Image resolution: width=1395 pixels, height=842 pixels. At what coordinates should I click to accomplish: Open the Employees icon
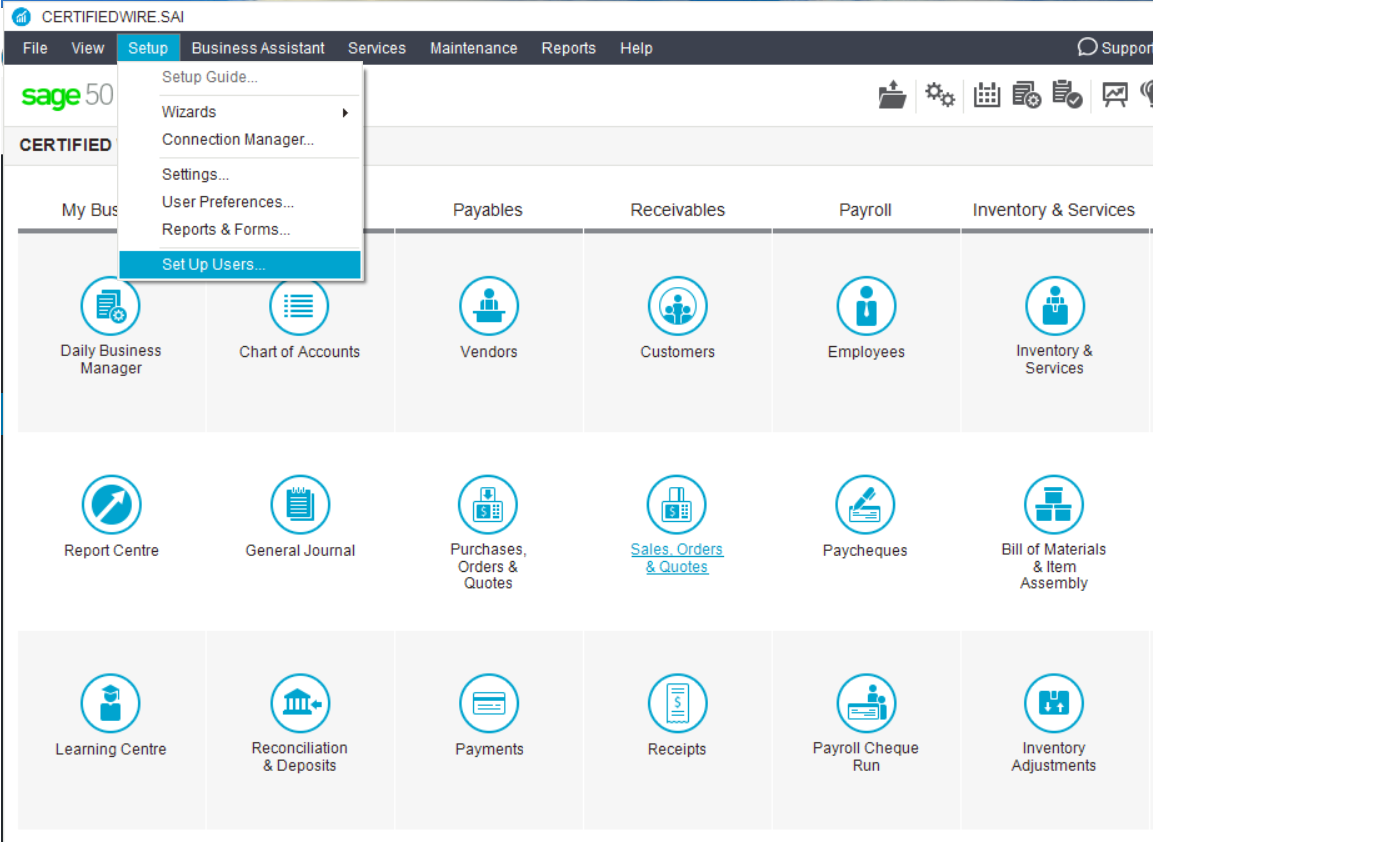[x=866, y=306]
